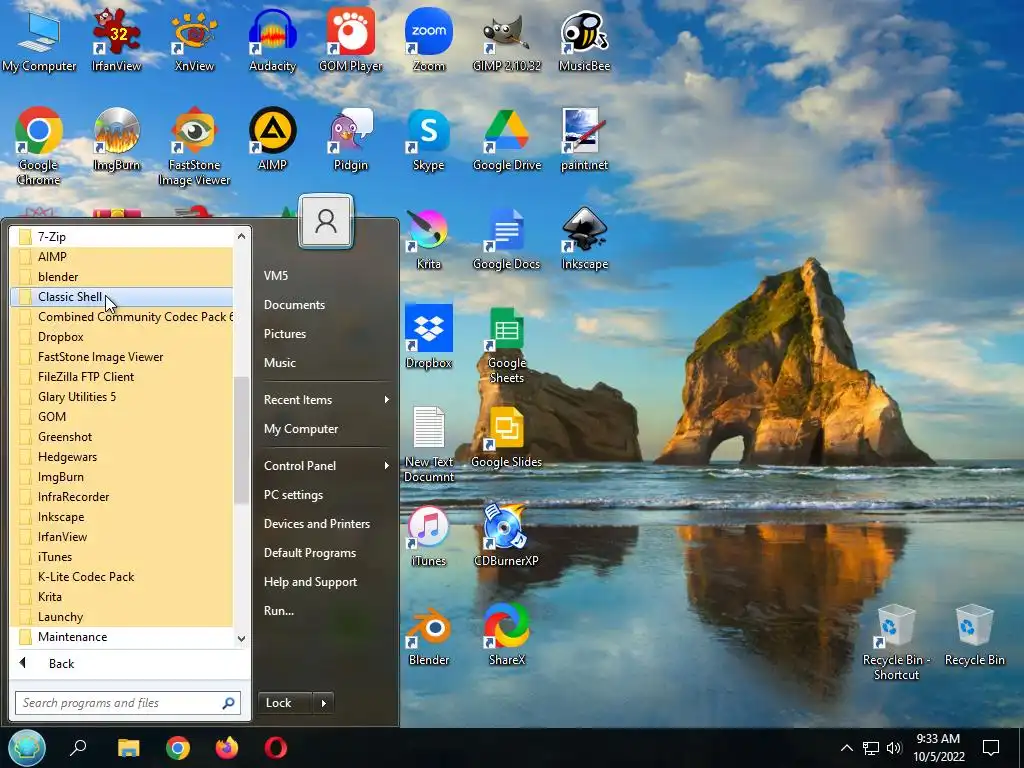Open Google Chrome desktop shortcut
1024x768 pixels.
(39, 146)
